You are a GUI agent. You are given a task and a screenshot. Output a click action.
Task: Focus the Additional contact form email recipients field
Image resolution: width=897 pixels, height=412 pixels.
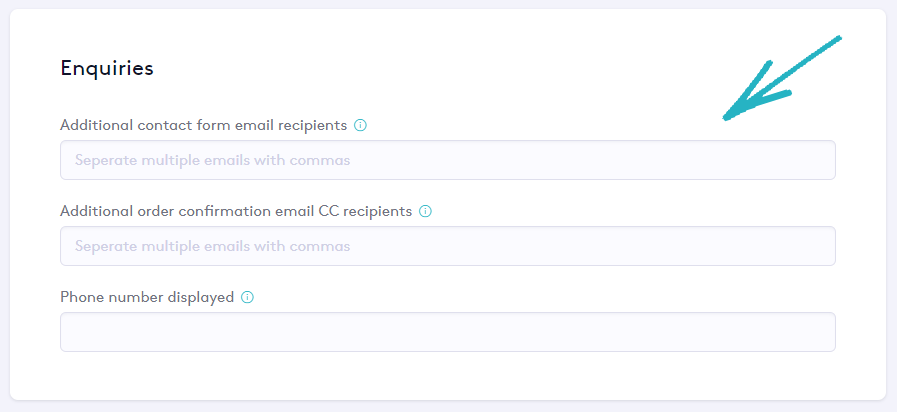click(447, 160)
